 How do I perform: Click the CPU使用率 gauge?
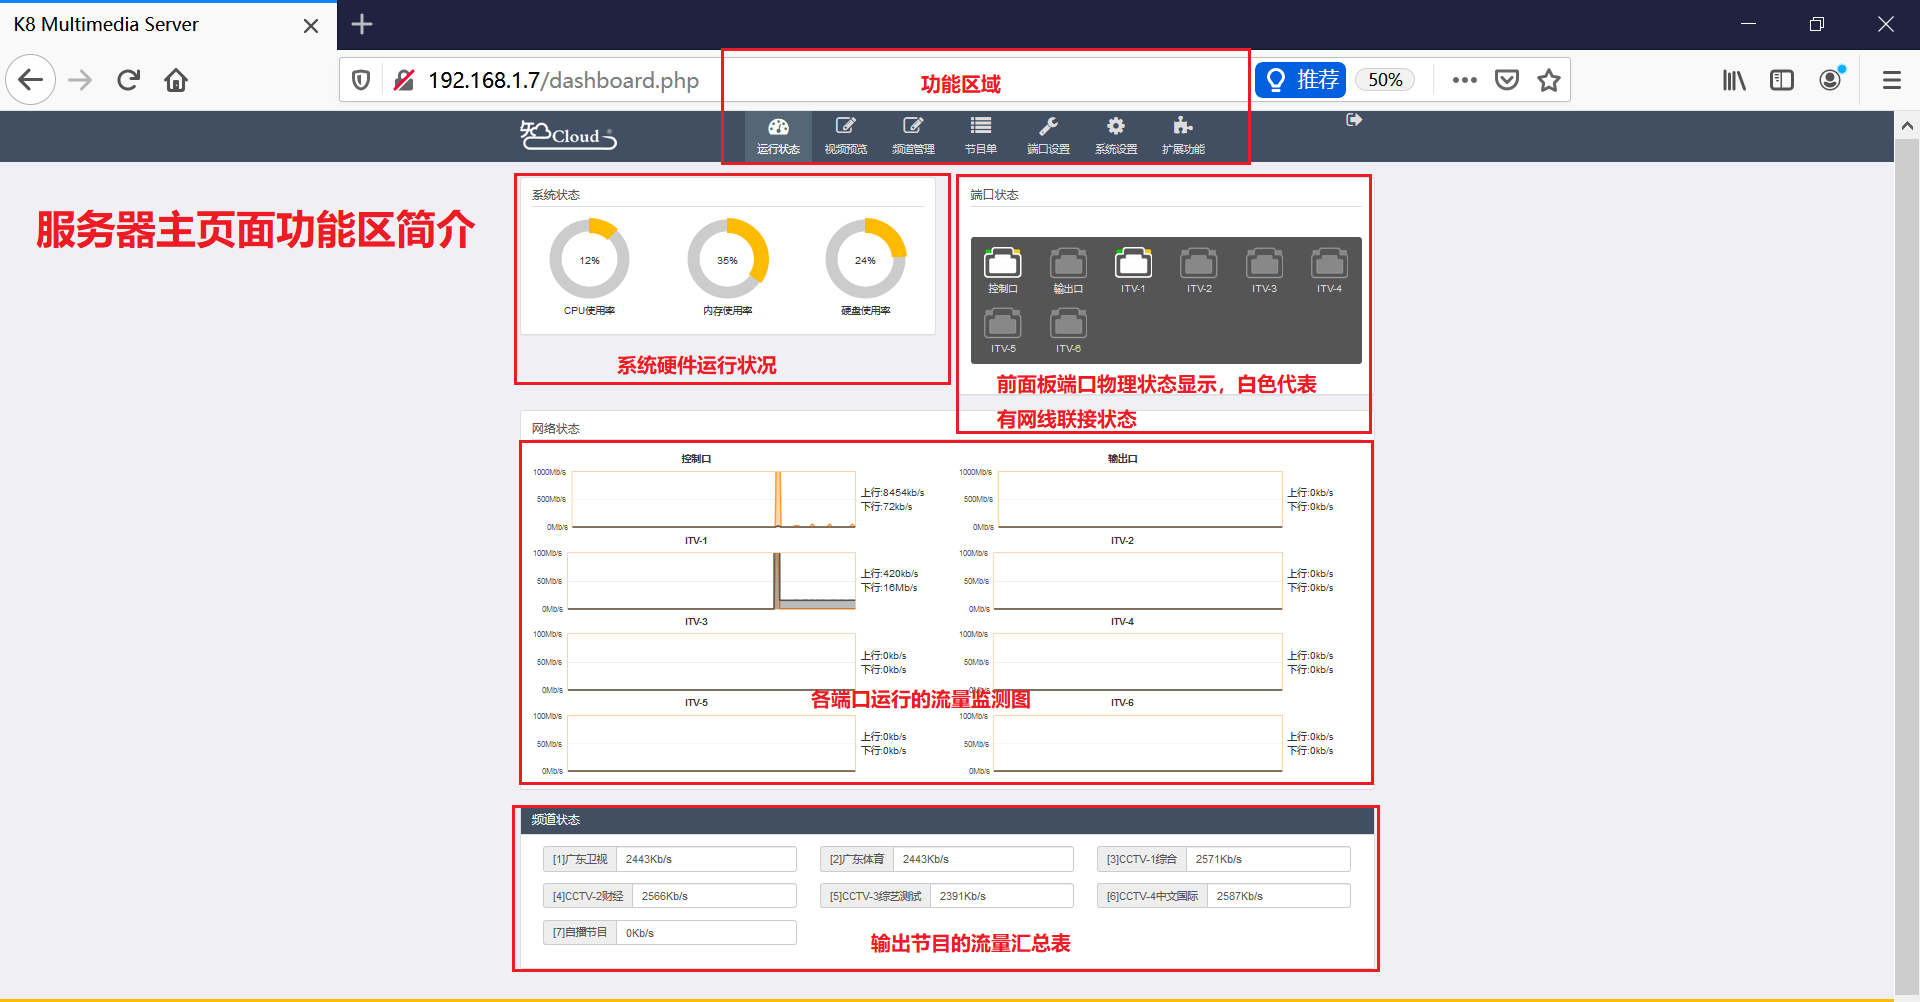(x=589, y=259)
